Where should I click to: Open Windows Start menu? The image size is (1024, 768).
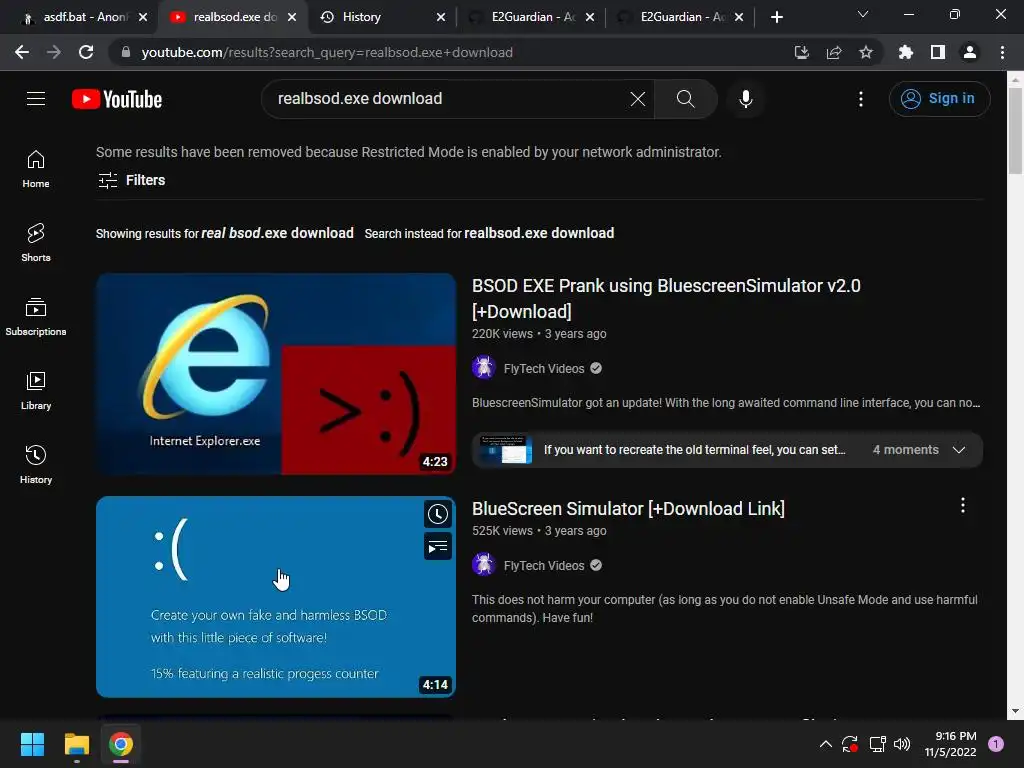click(x=32, y=744)
